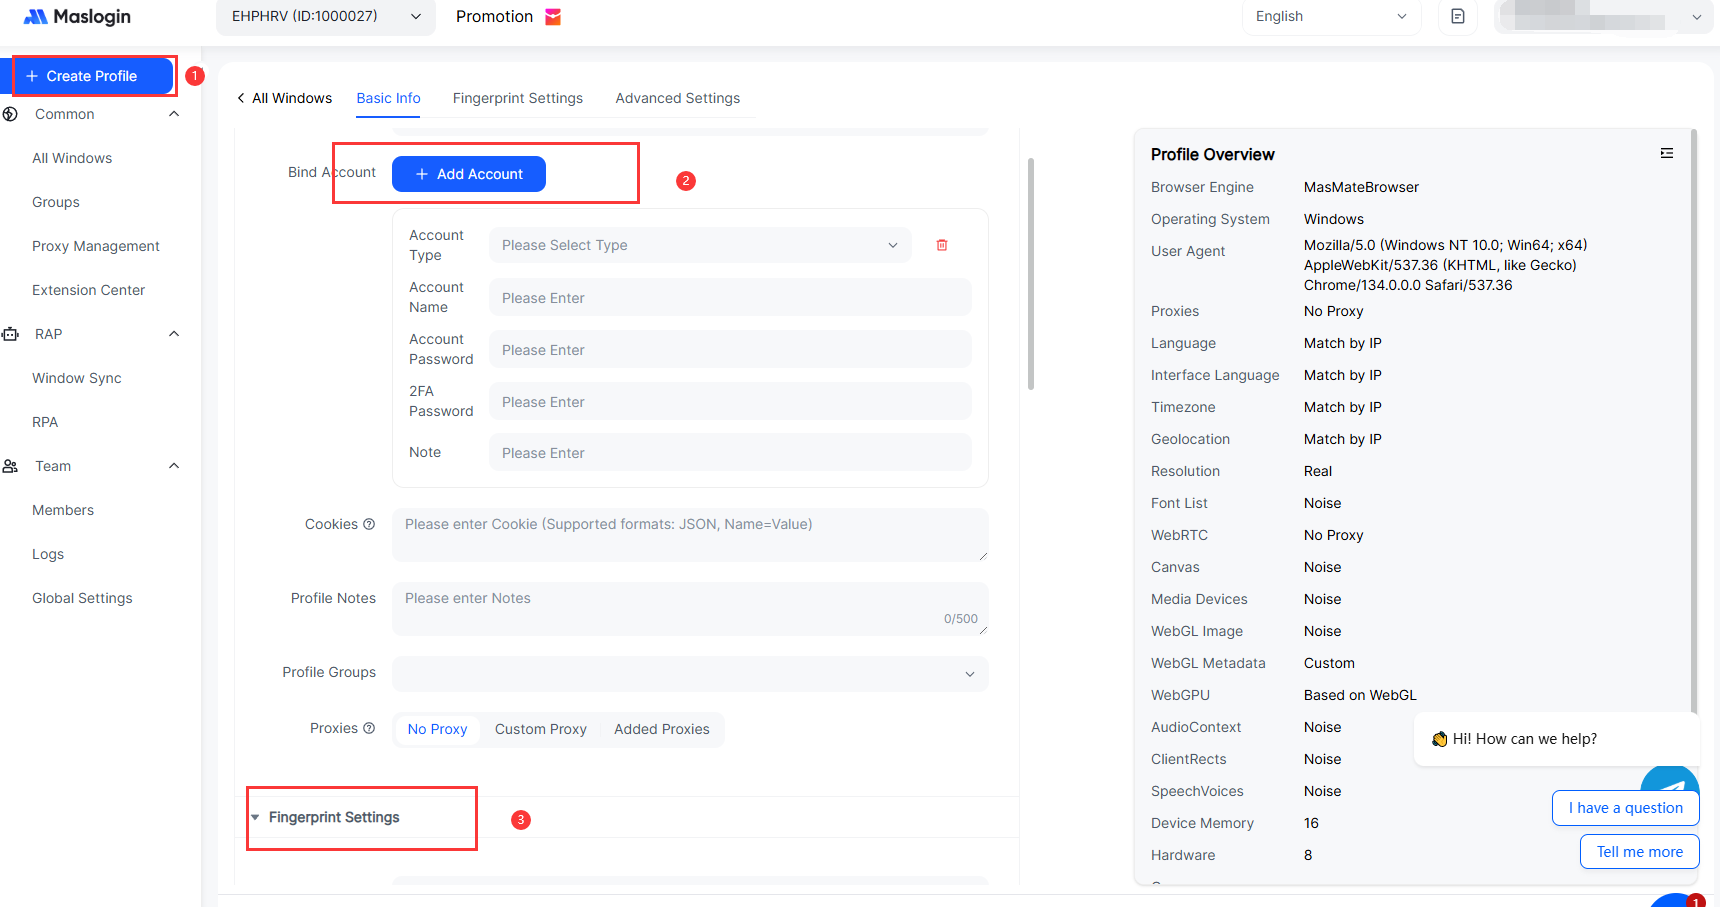The image size is (1720, 907).
Task: Open Proxy Management in the sidebar
Action: pyautogui.click(x=96, y=246)
